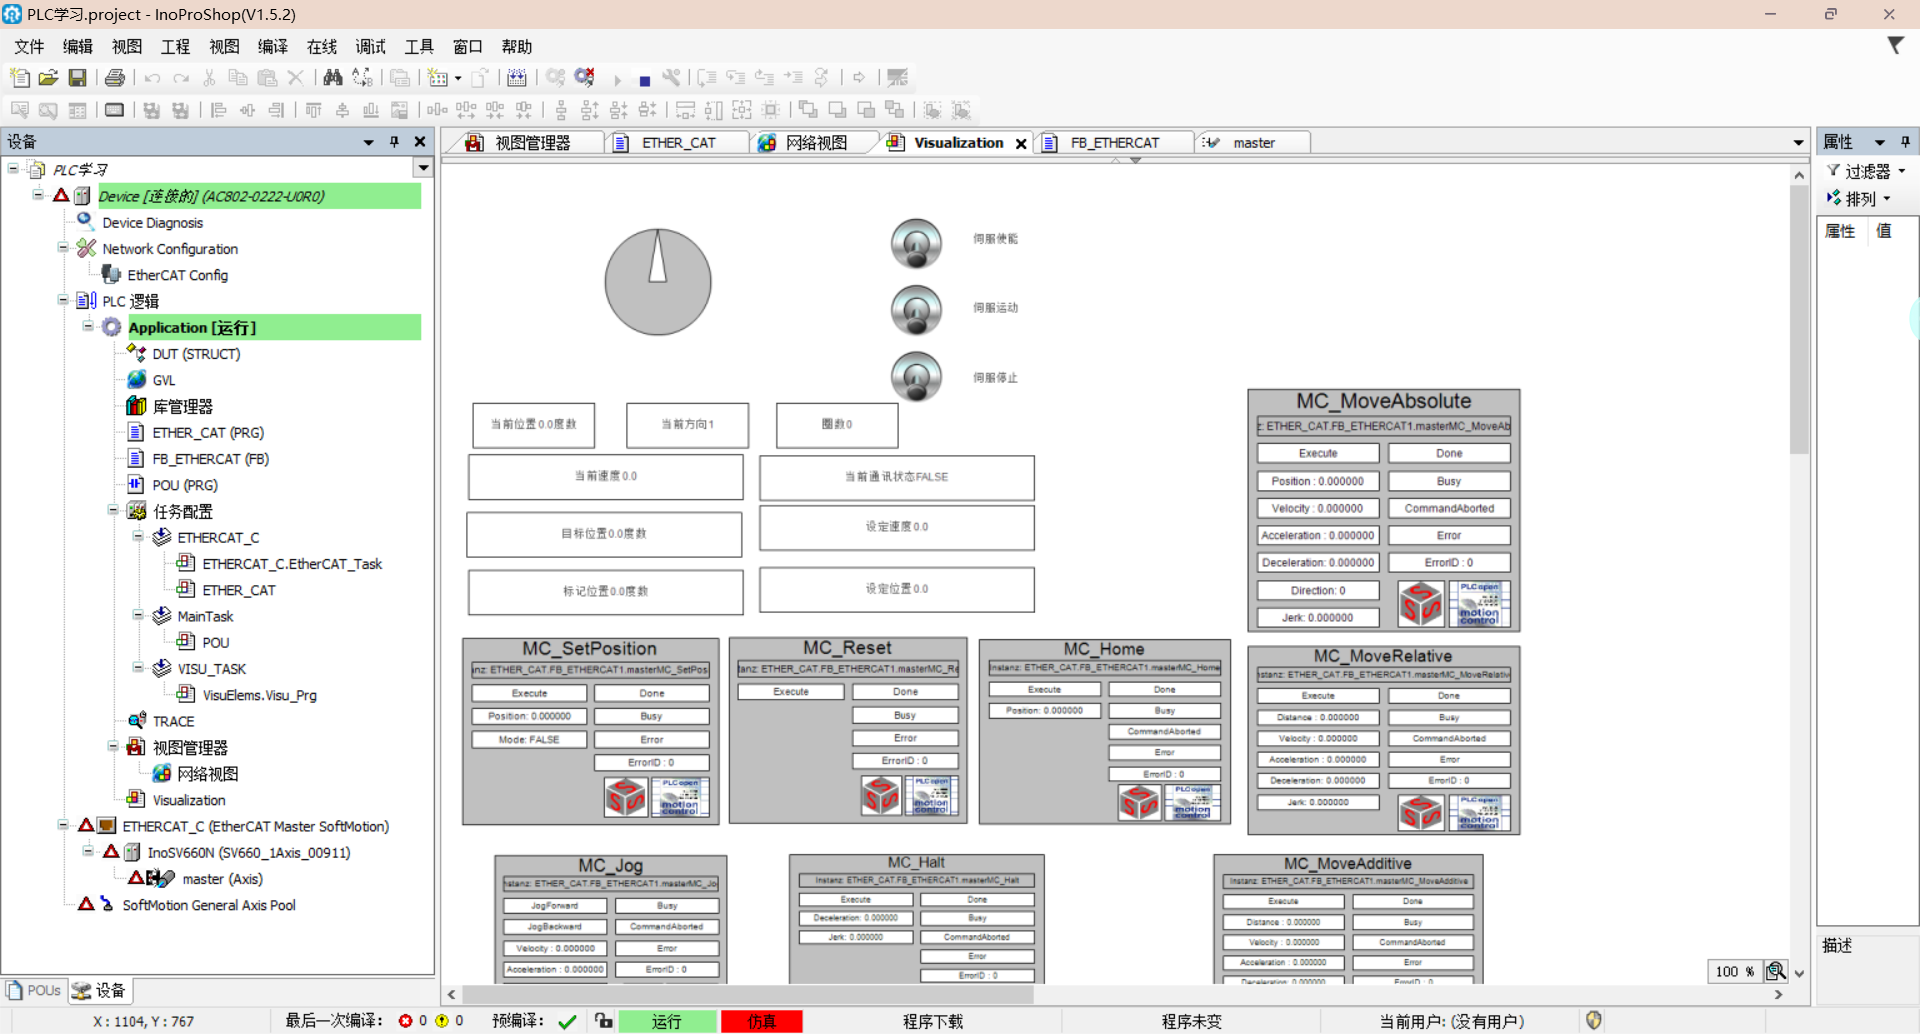Click the 运行 status button
This screenshot has width=1920, height=1034.
coord(667,1021)
